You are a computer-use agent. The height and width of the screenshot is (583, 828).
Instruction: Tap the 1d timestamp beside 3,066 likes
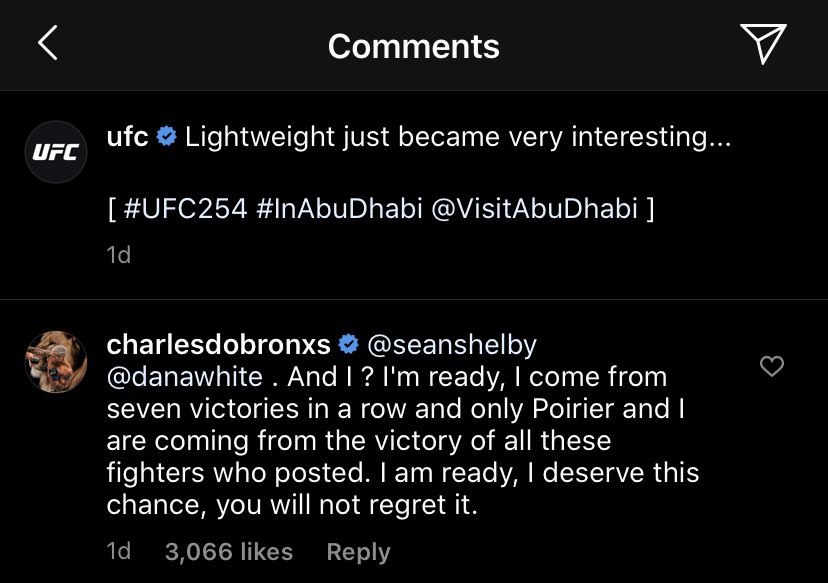click(x=118, y=551)
